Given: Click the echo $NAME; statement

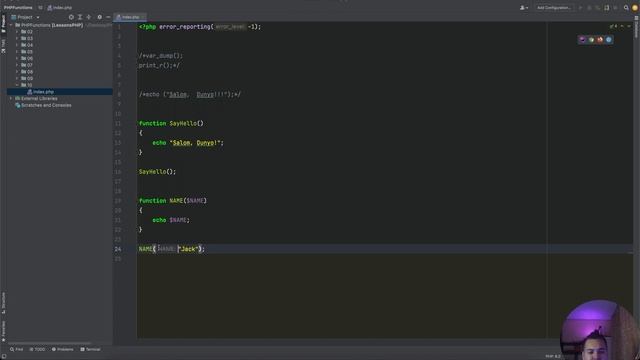Looking at the screenshot, I should click(171, 220).
